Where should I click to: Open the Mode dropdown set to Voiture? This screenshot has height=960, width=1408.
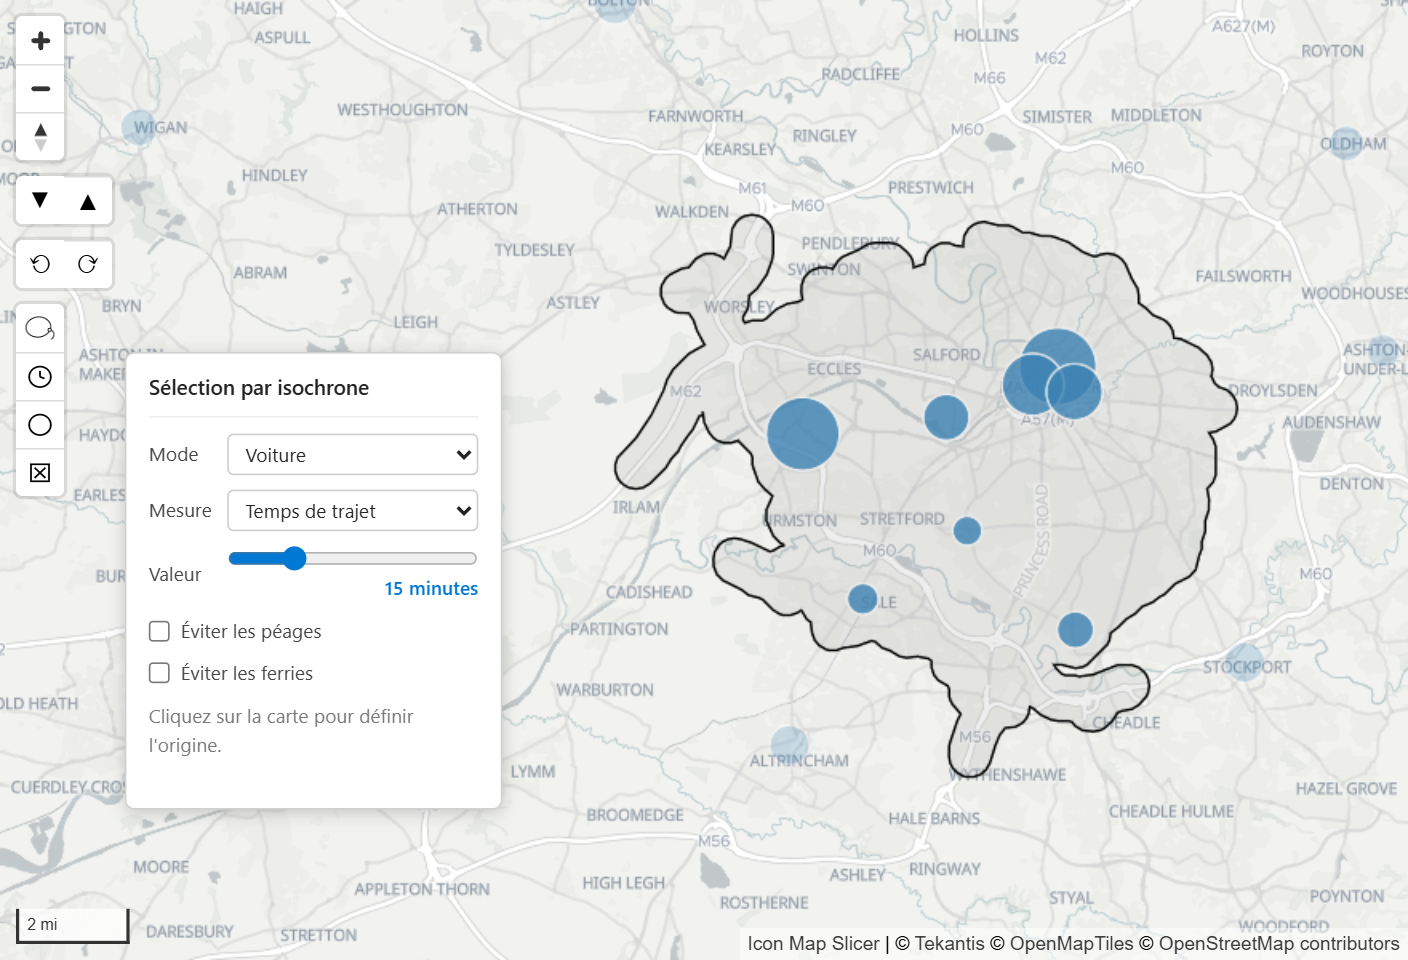coord(353,455)
